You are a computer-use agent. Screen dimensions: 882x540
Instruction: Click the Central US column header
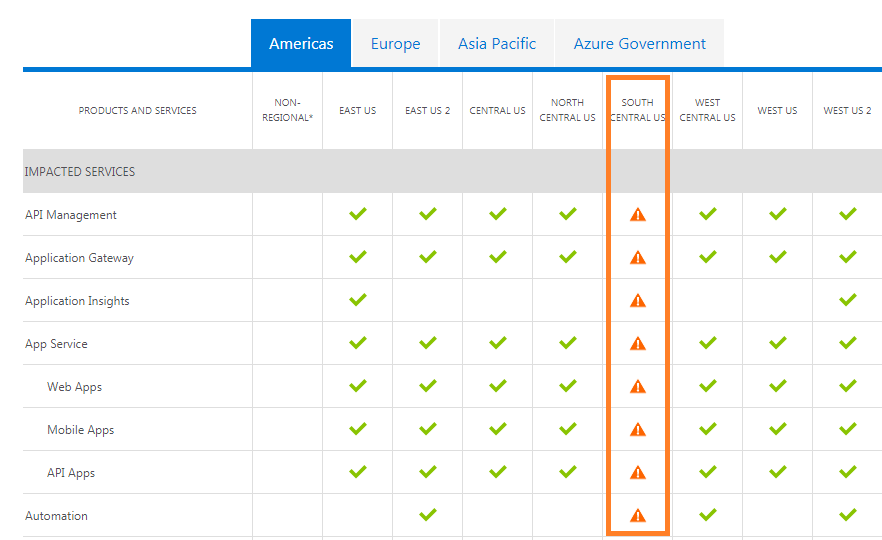[x=498, y=110]
